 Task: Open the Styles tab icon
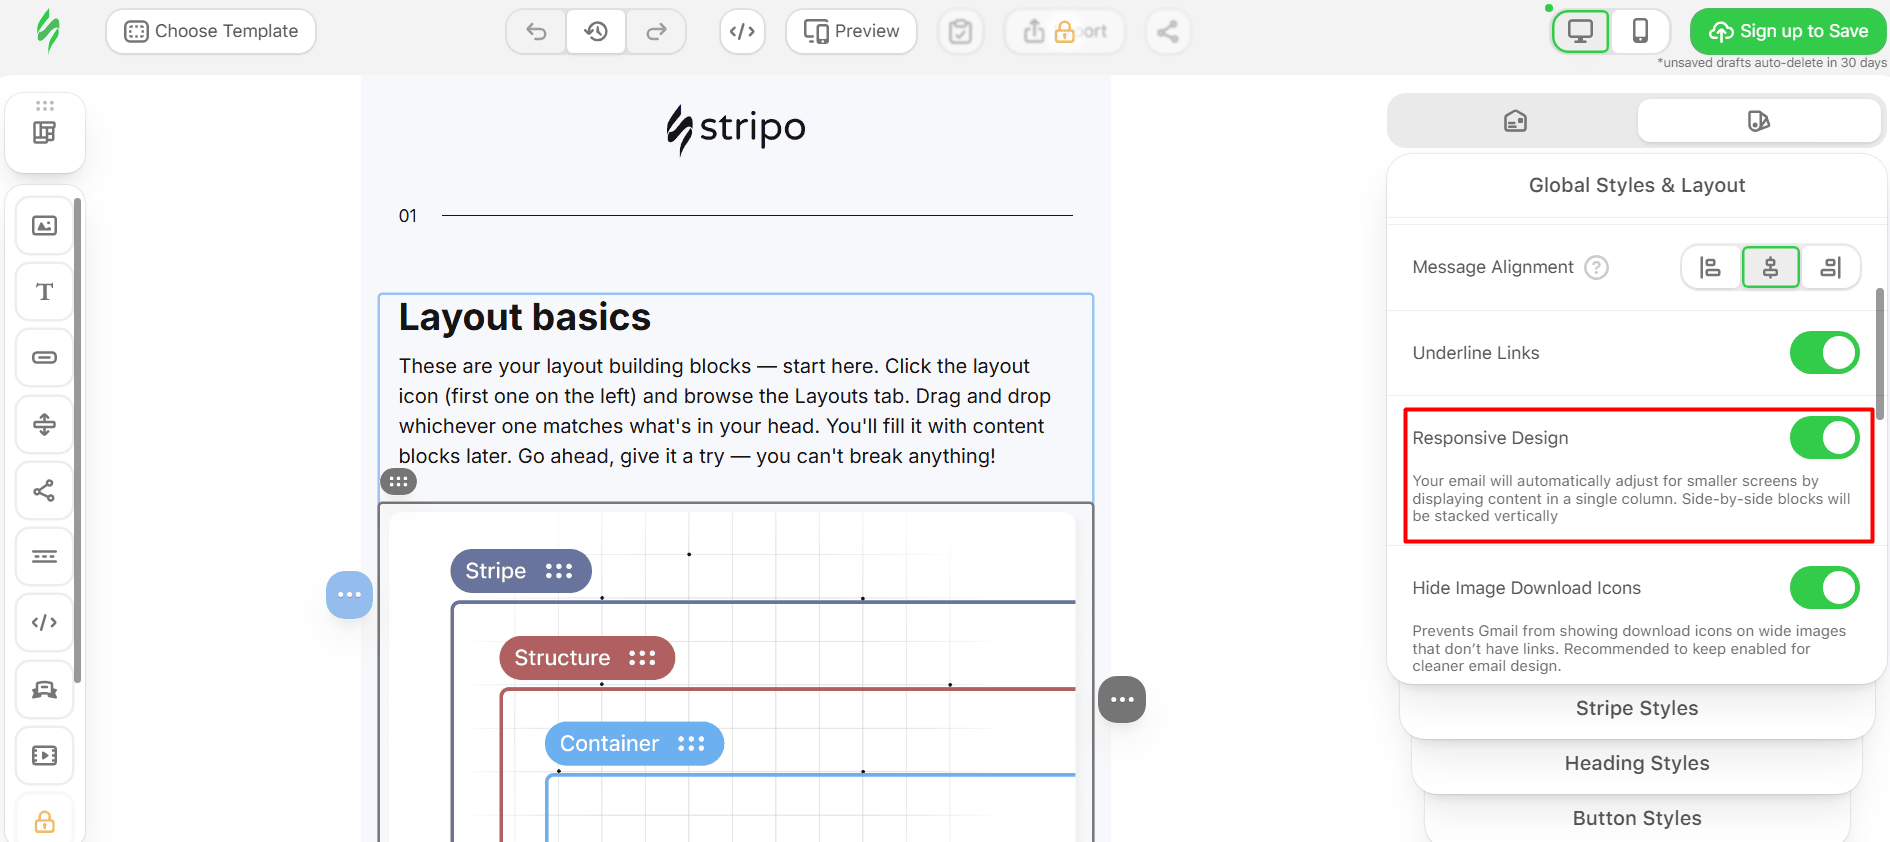tap(1758, 121)
